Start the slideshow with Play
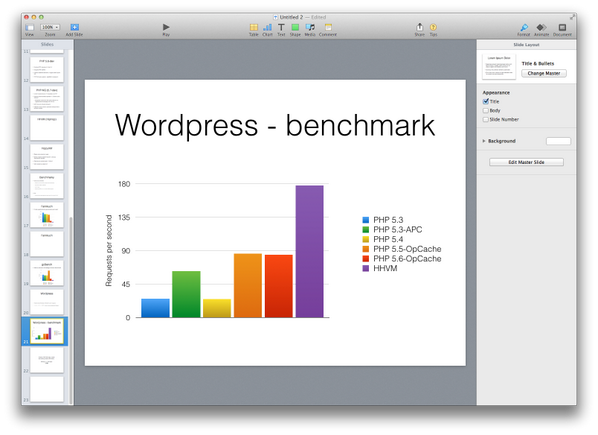This screenshot has width=598, height=435. click(166, 27)
